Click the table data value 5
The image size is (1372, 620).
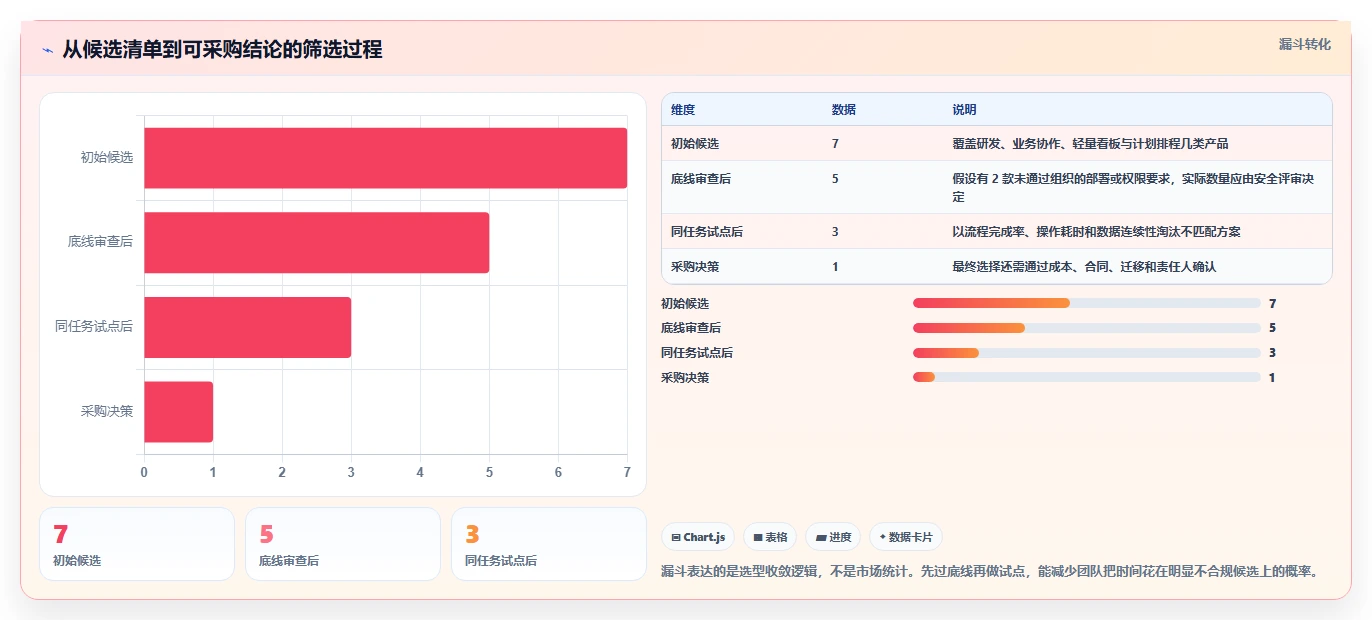click(x=835, y=179)
